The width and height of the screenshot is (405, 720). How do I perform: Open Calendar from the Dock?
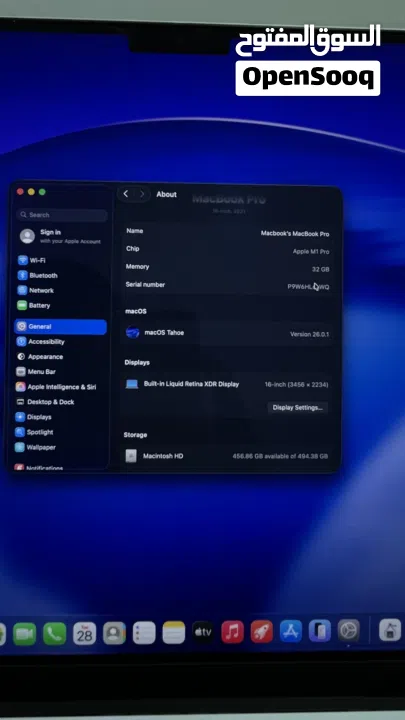click(x=84, y=634)
